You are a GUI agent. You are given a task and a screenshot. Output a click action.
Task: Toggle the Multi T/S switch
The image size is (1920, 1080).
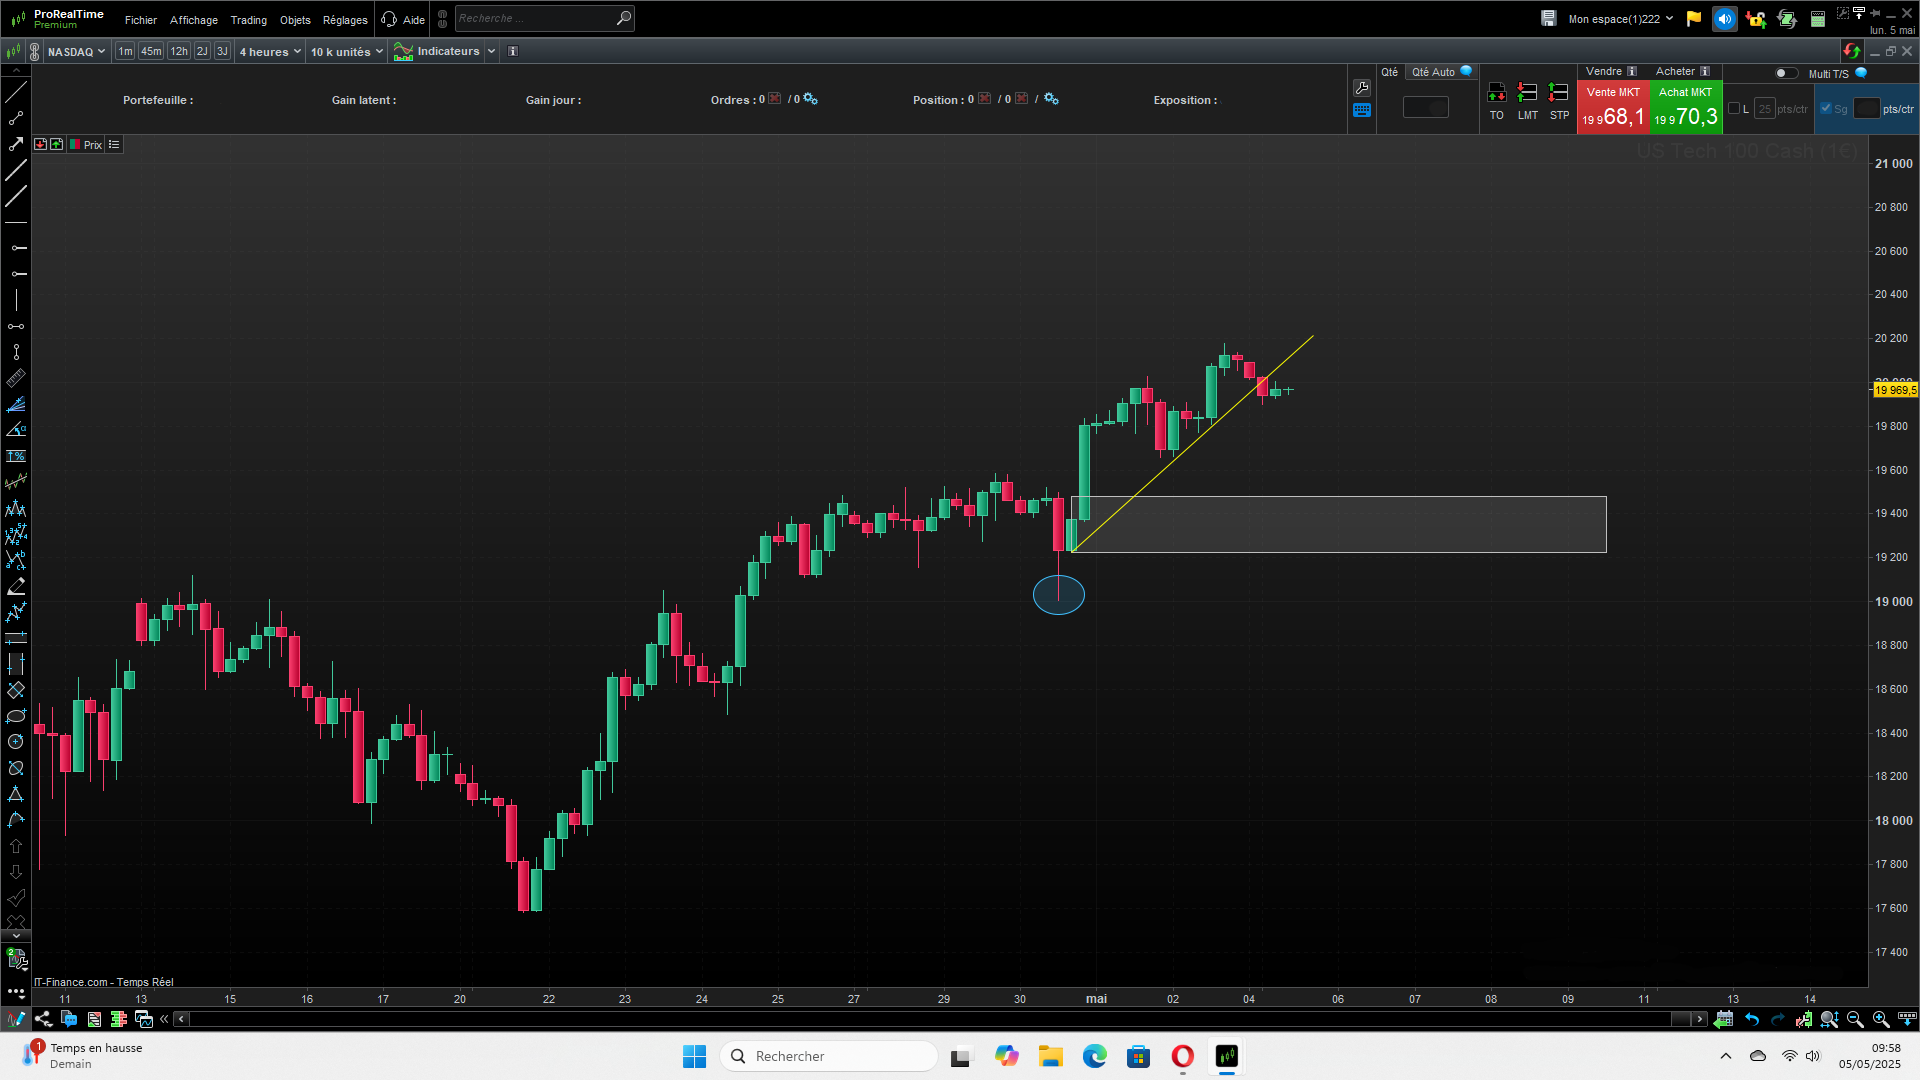[1785, 73]
